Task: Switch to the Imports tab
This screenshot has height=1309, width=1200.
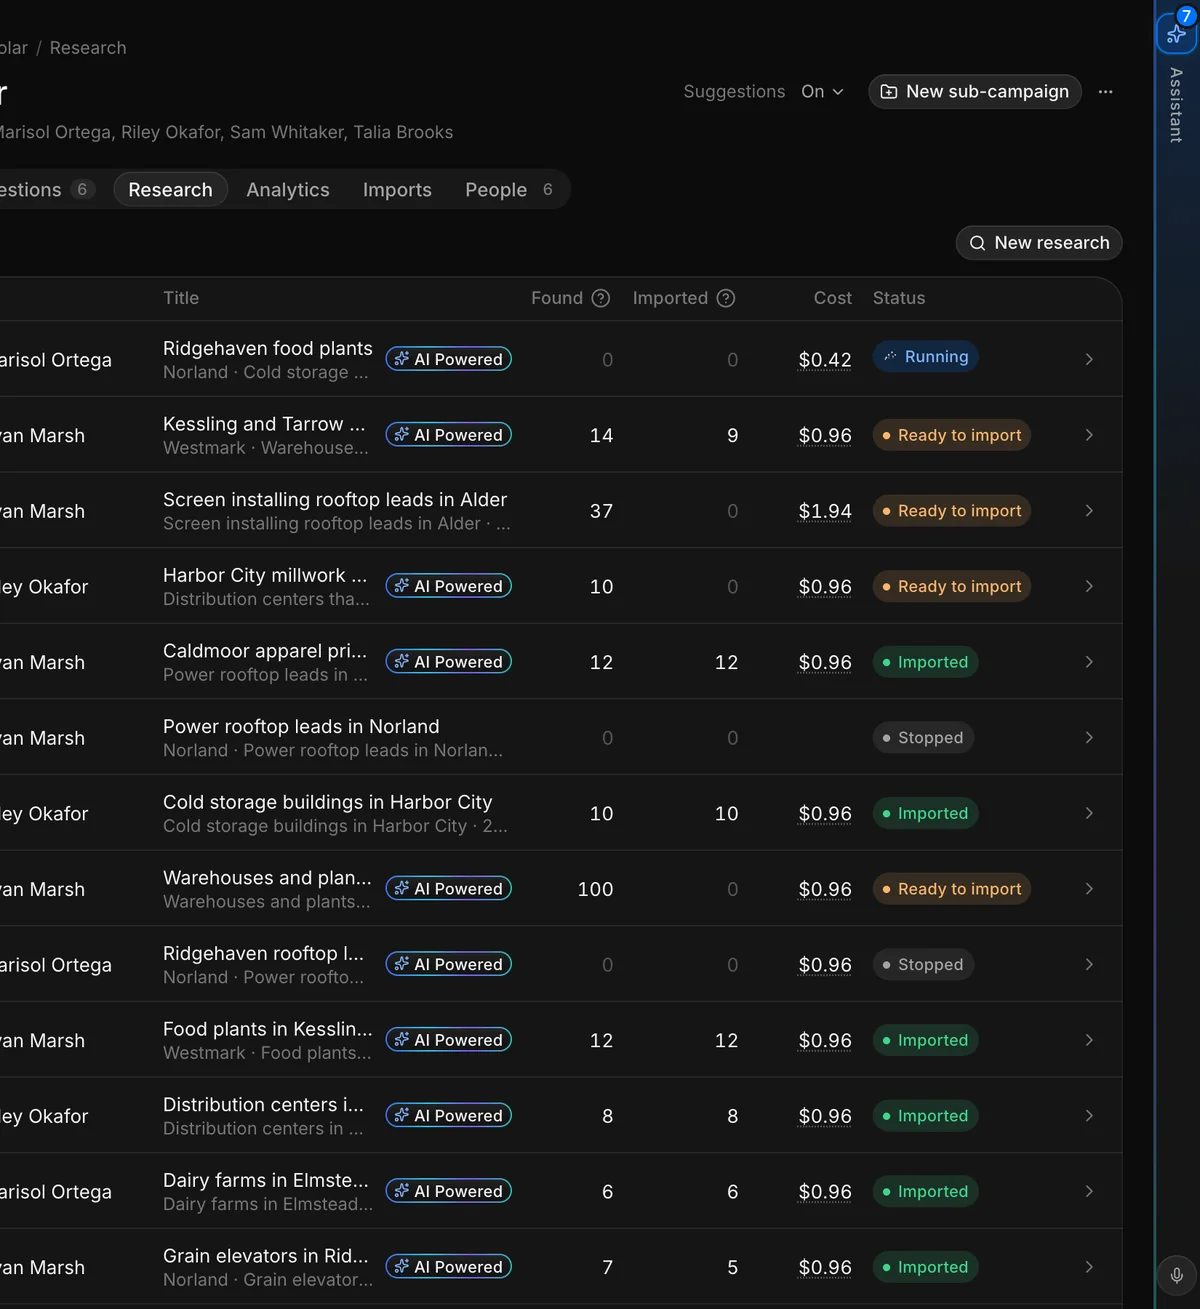Action: (x=397, y=190)
